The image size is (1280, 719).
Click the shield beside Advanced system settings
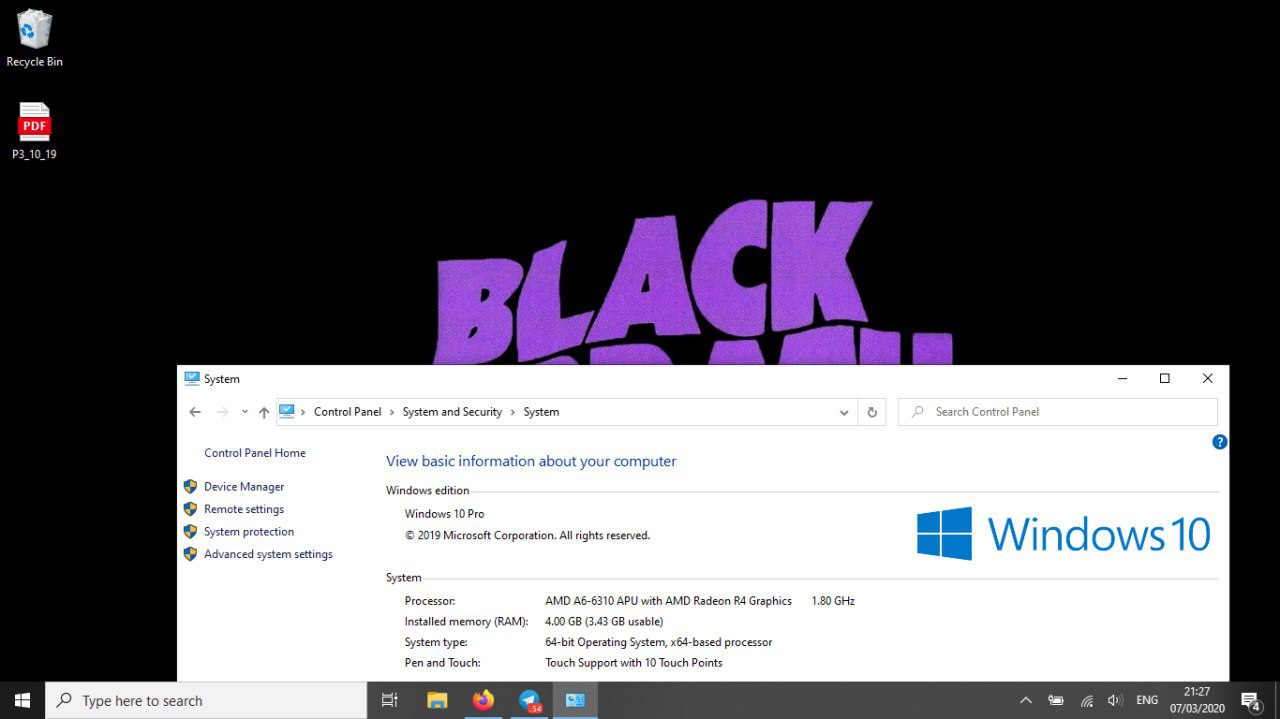190,554
